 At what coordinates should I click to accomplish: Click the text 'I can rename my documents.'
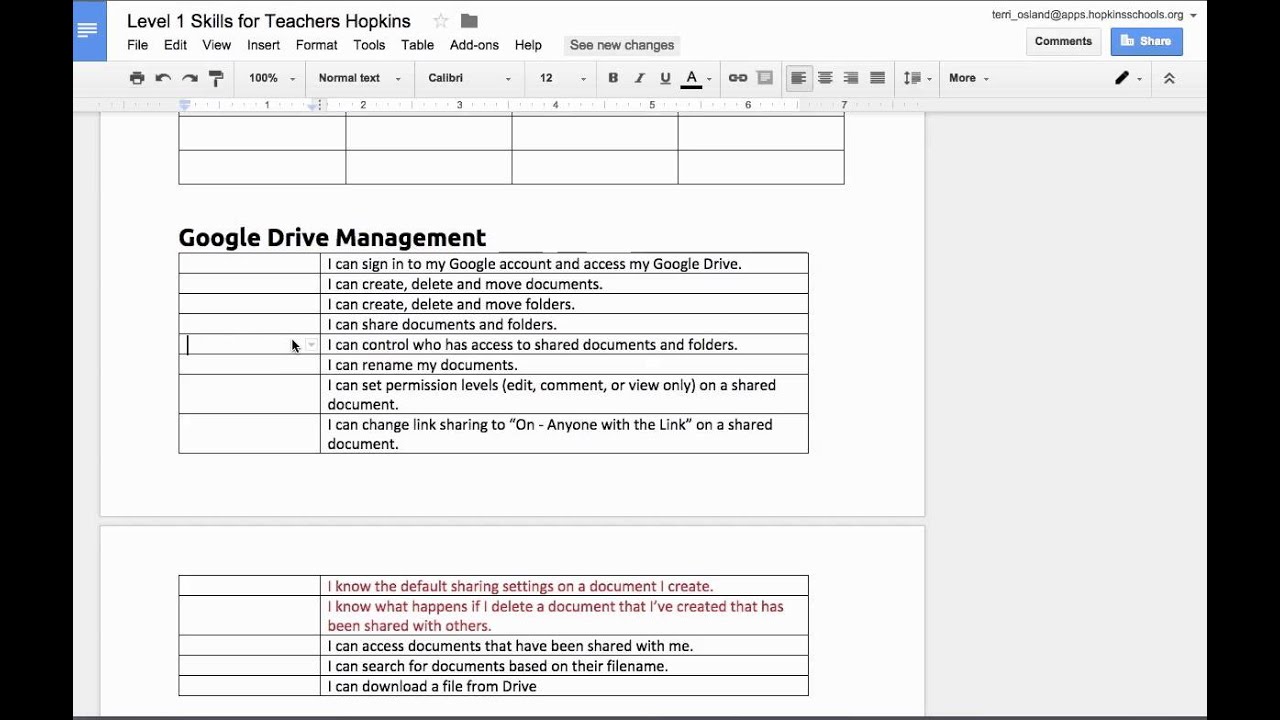point(422,365)
